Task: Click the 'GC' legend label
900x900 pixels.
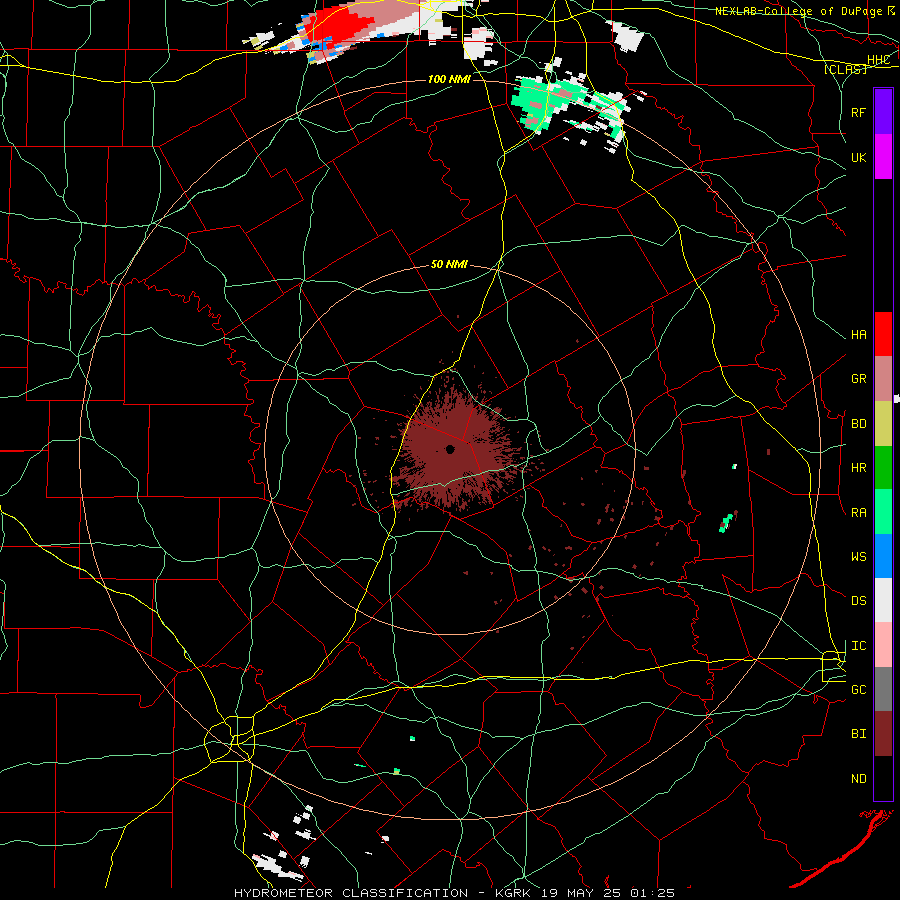Action: pos(858,690)
